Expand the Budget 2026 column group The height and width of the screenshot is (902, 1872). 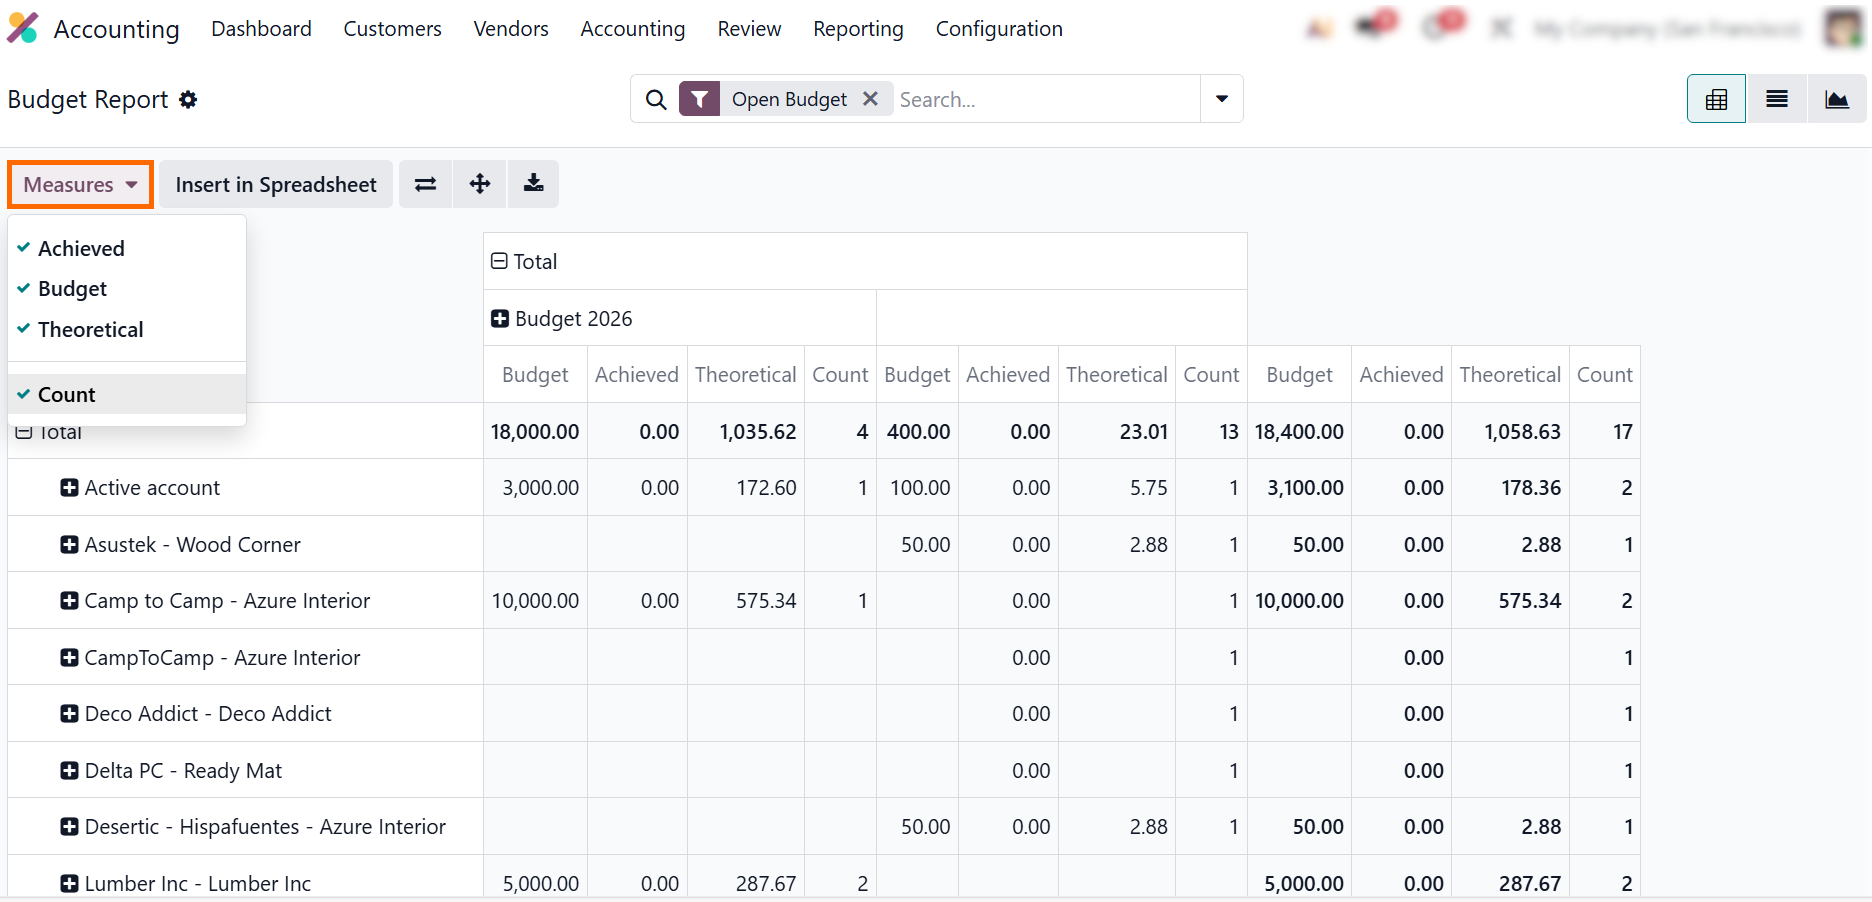[500, 318]
